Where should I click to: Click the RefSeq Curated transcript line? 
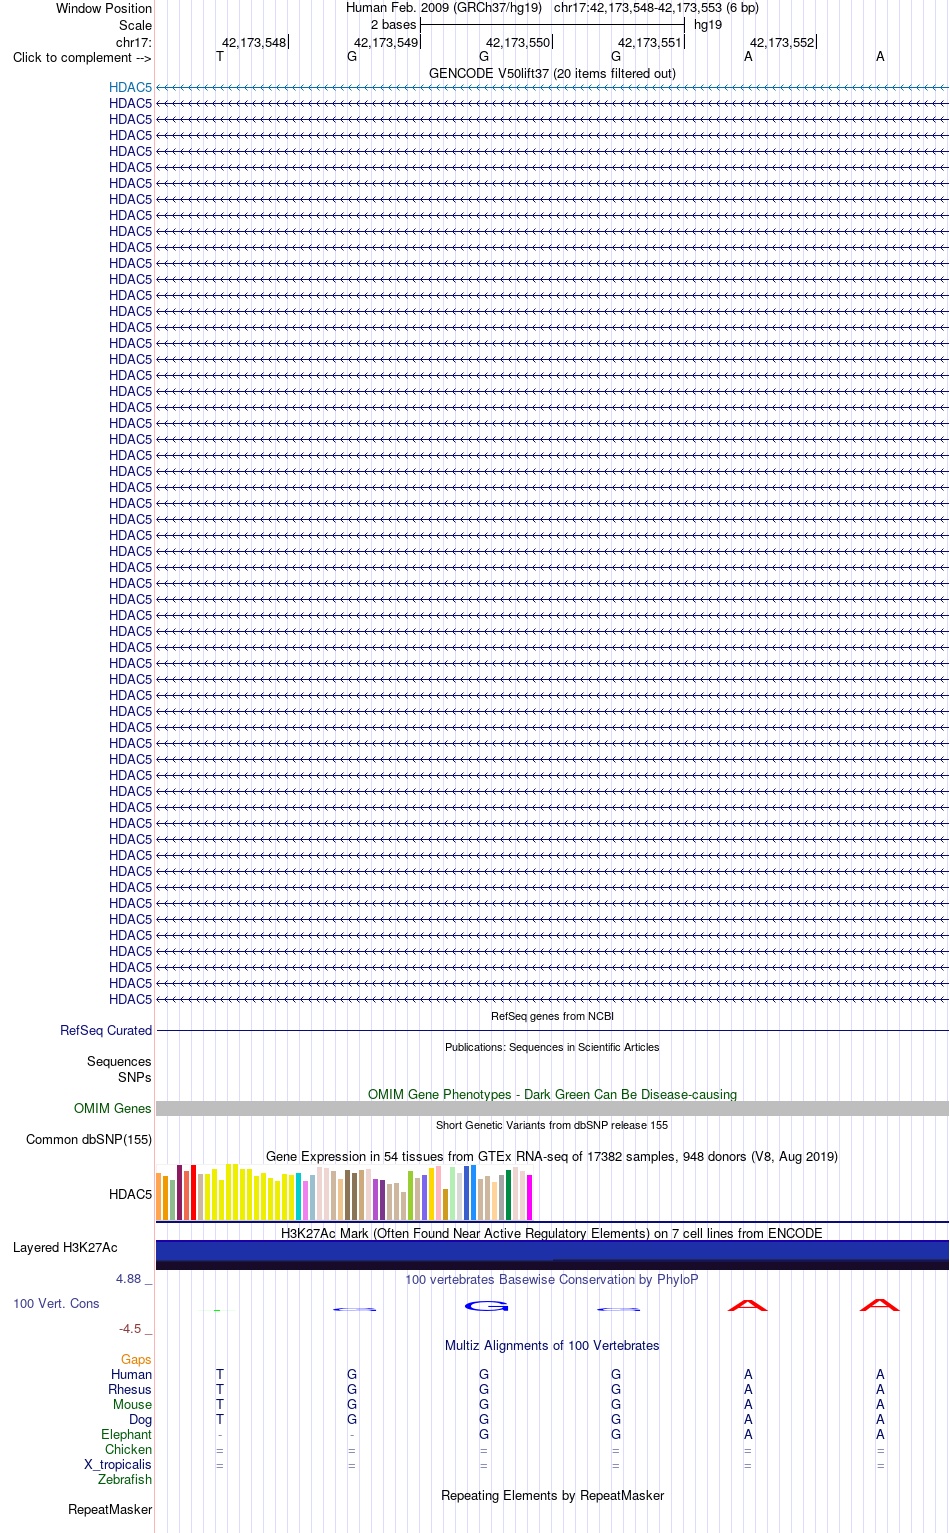coord(552,1030)
